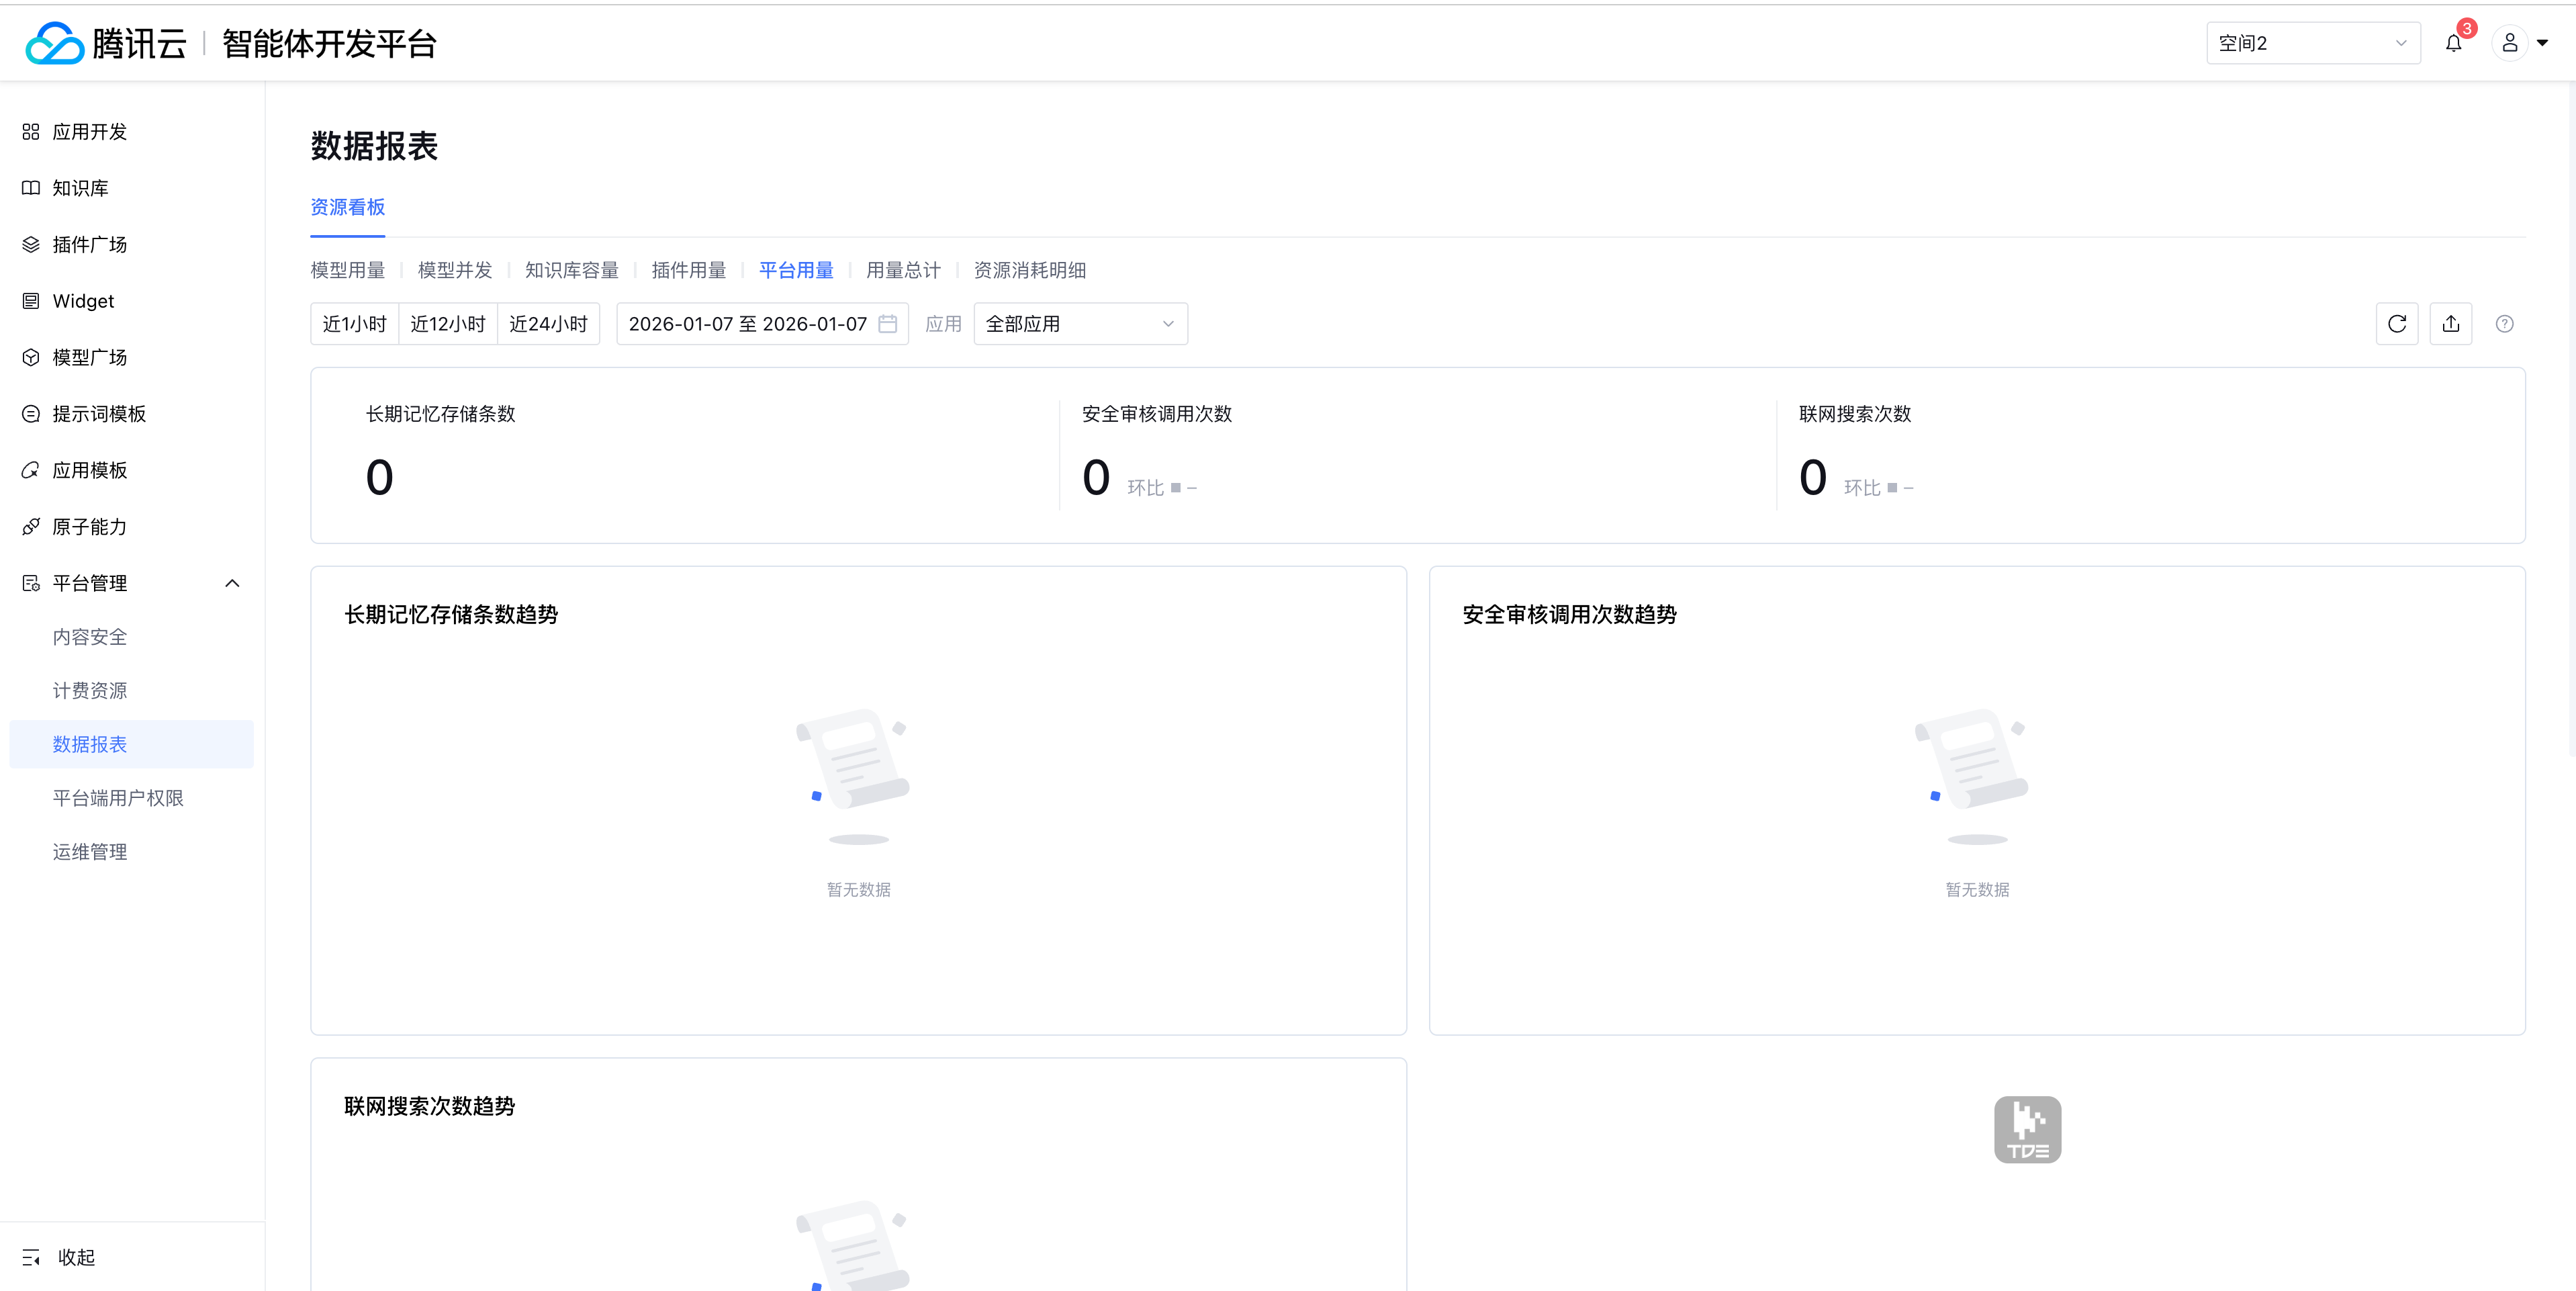Select the 近24小时 time range
Screen dimensions: 2576x1291
(x=548, y=324)
